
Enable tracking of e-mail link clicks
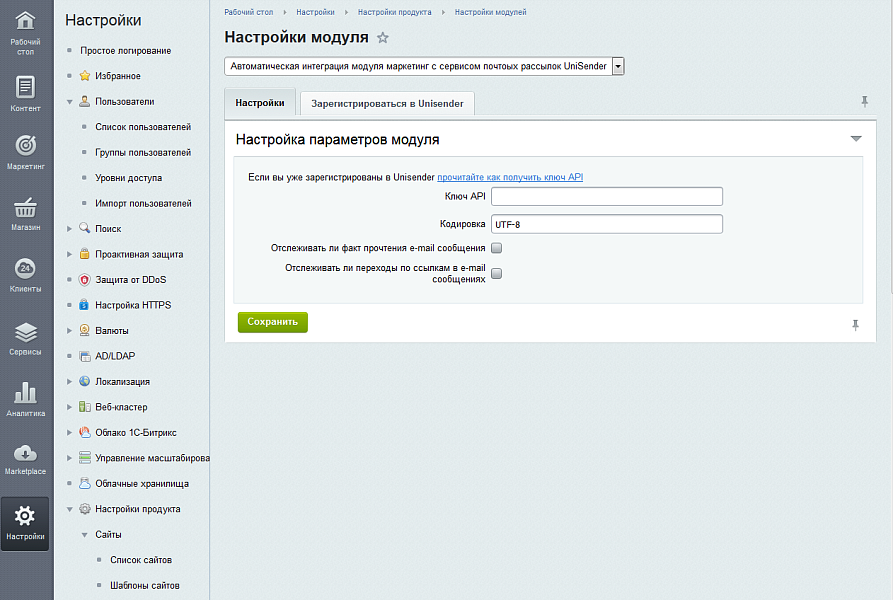496,274
